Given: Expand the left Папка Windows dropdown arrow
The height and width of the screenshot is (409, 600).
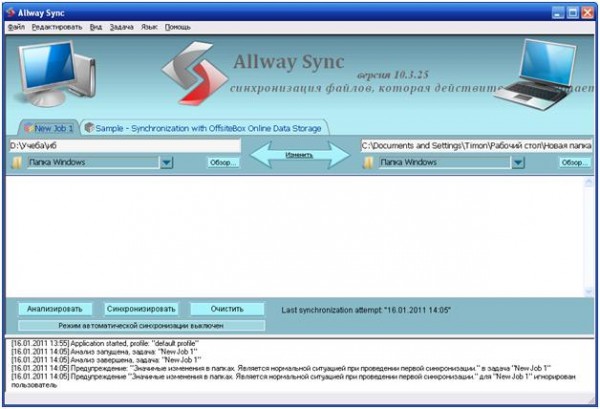Looking at the screenshot, I should [166, 163].
